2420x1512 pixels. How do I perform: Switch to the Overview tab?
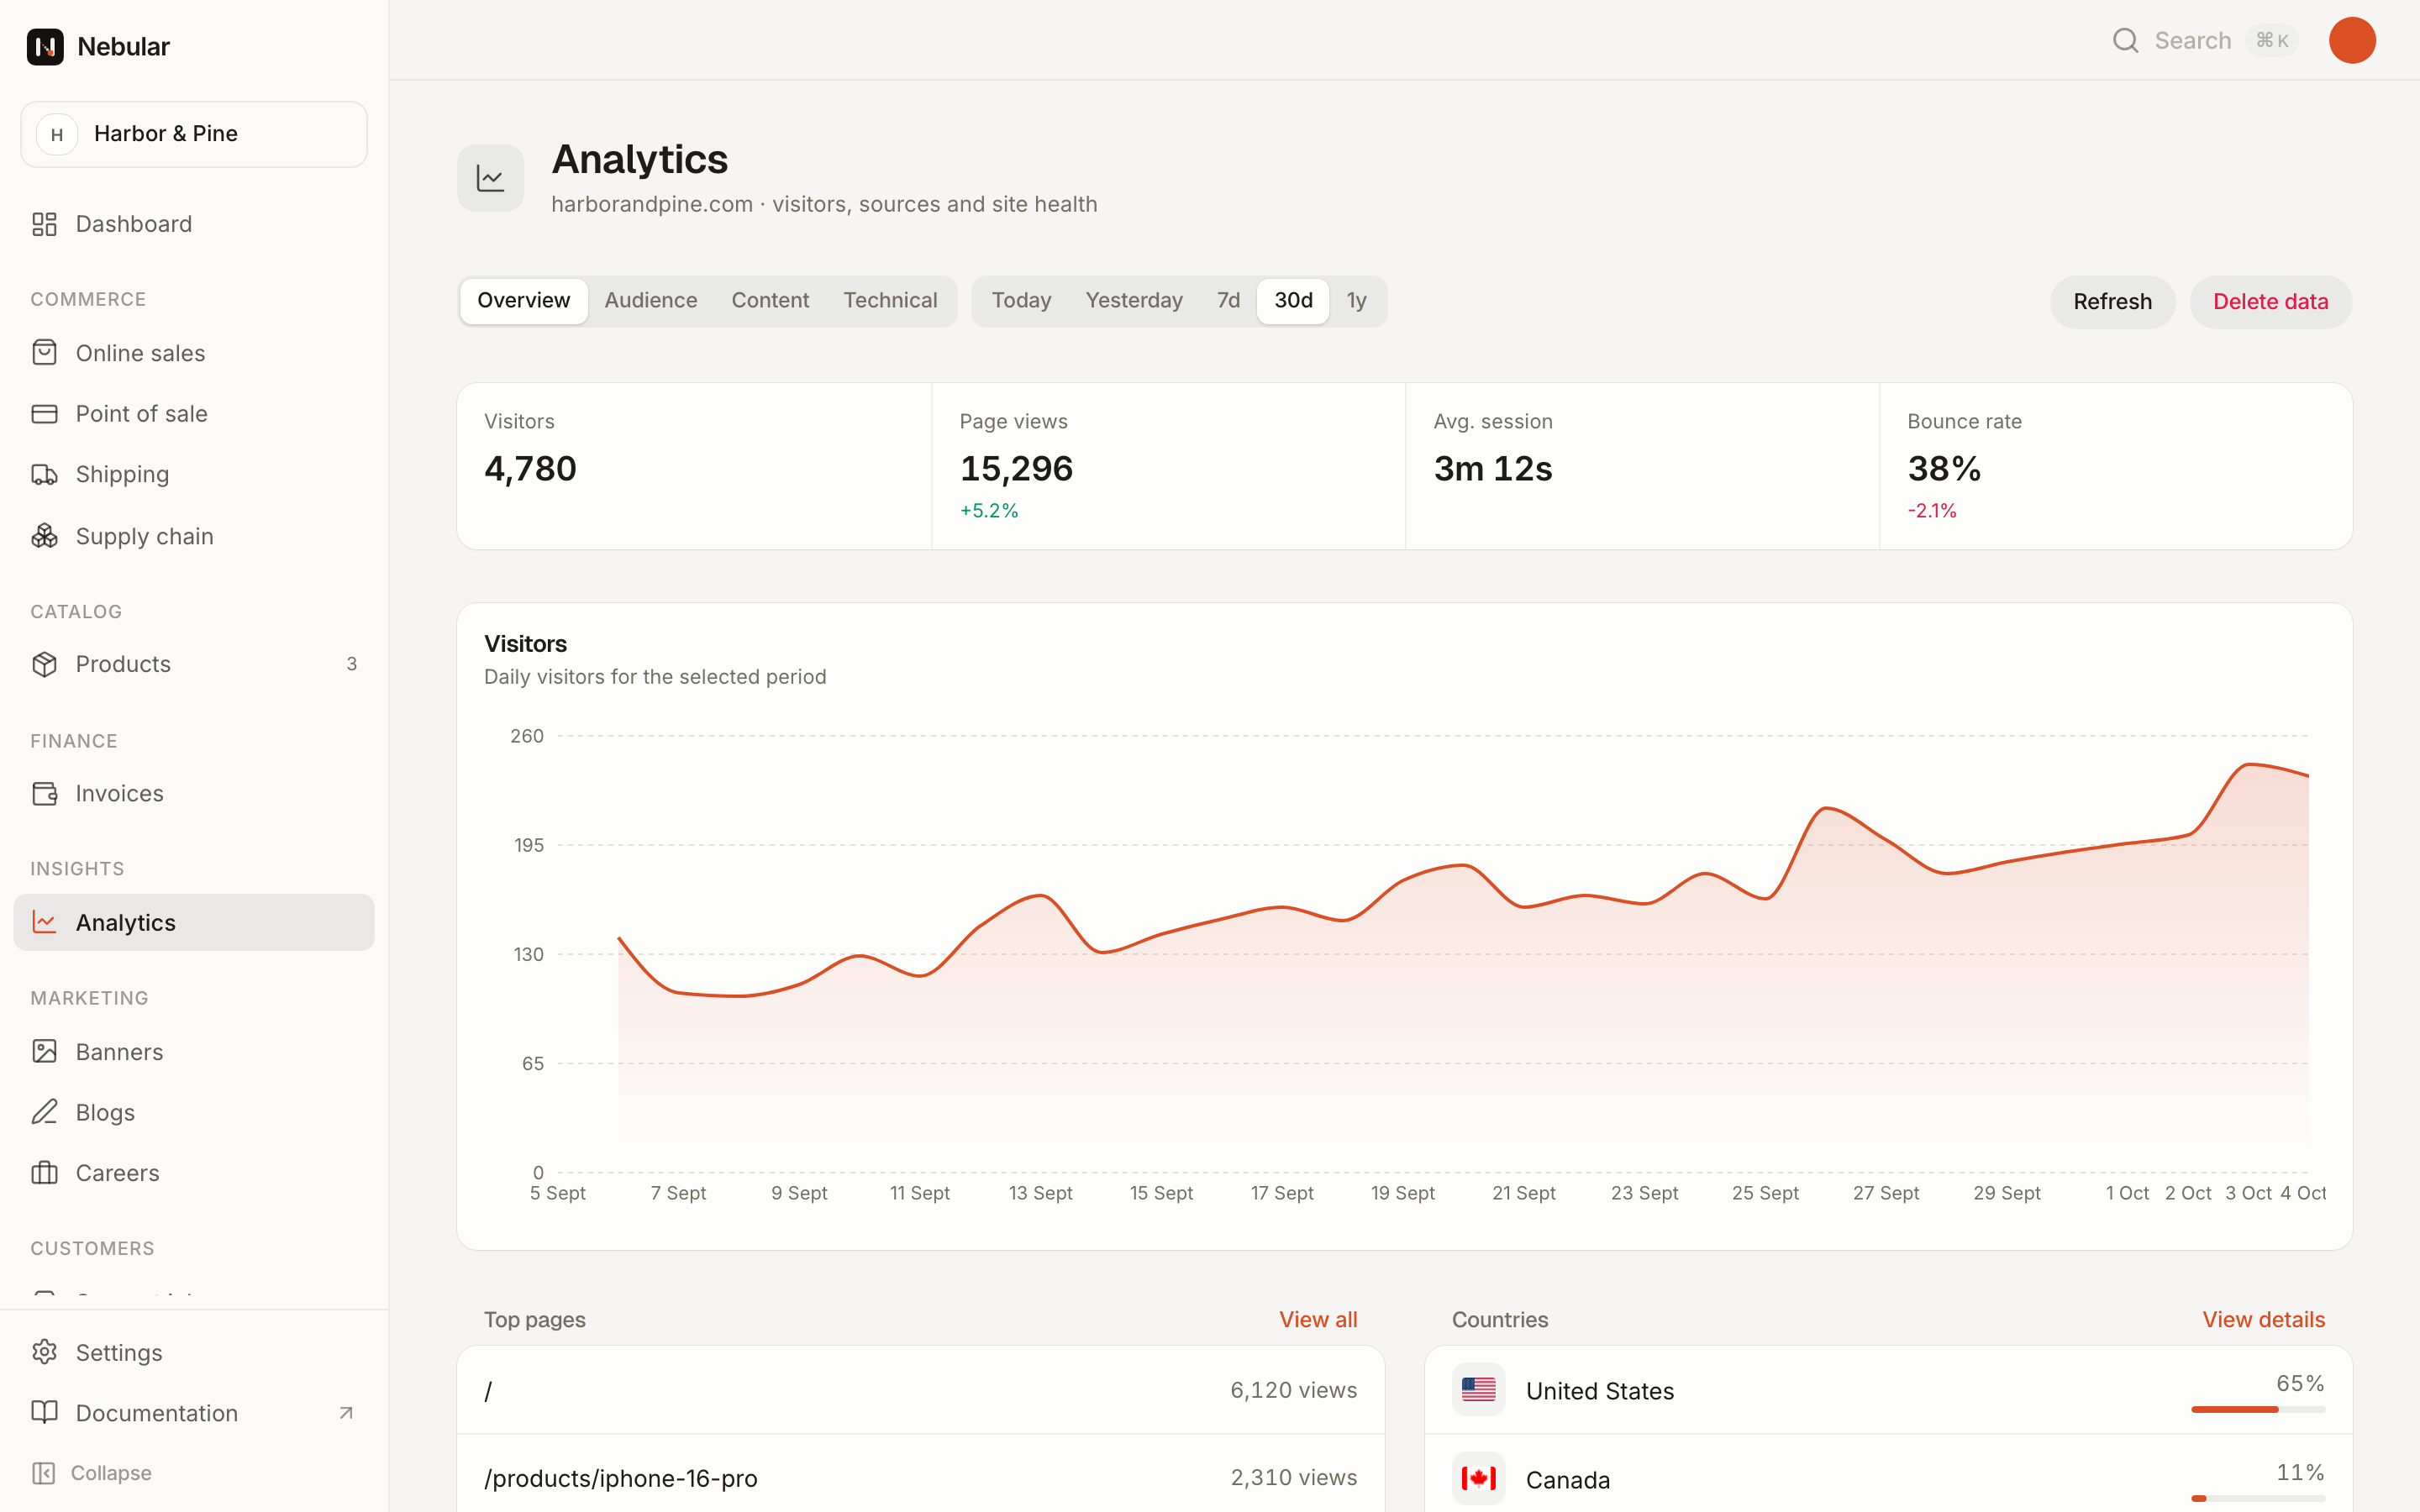click(523, 301)
